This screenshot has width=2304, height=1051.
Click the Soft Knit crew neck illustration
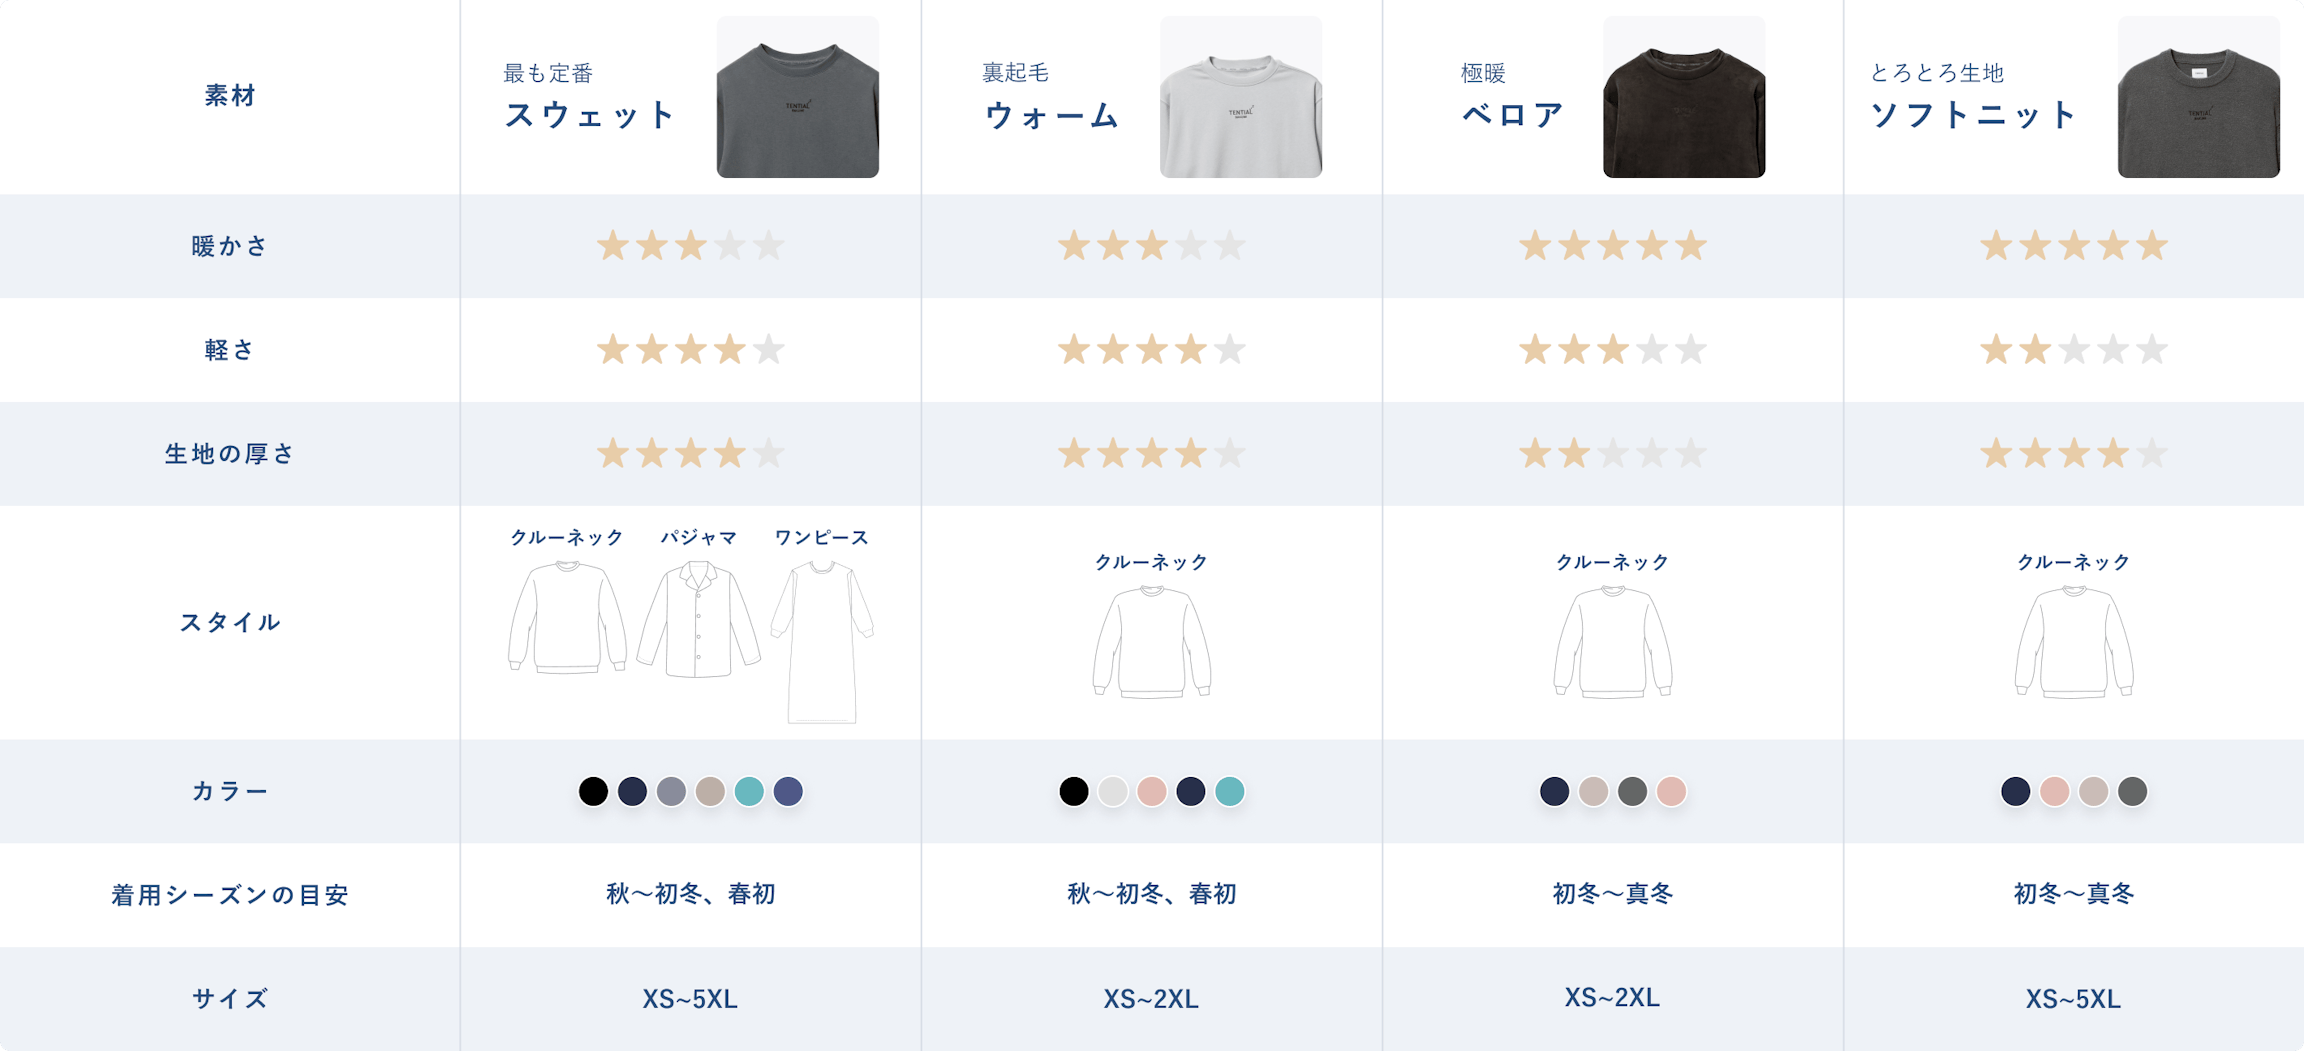2074,642
